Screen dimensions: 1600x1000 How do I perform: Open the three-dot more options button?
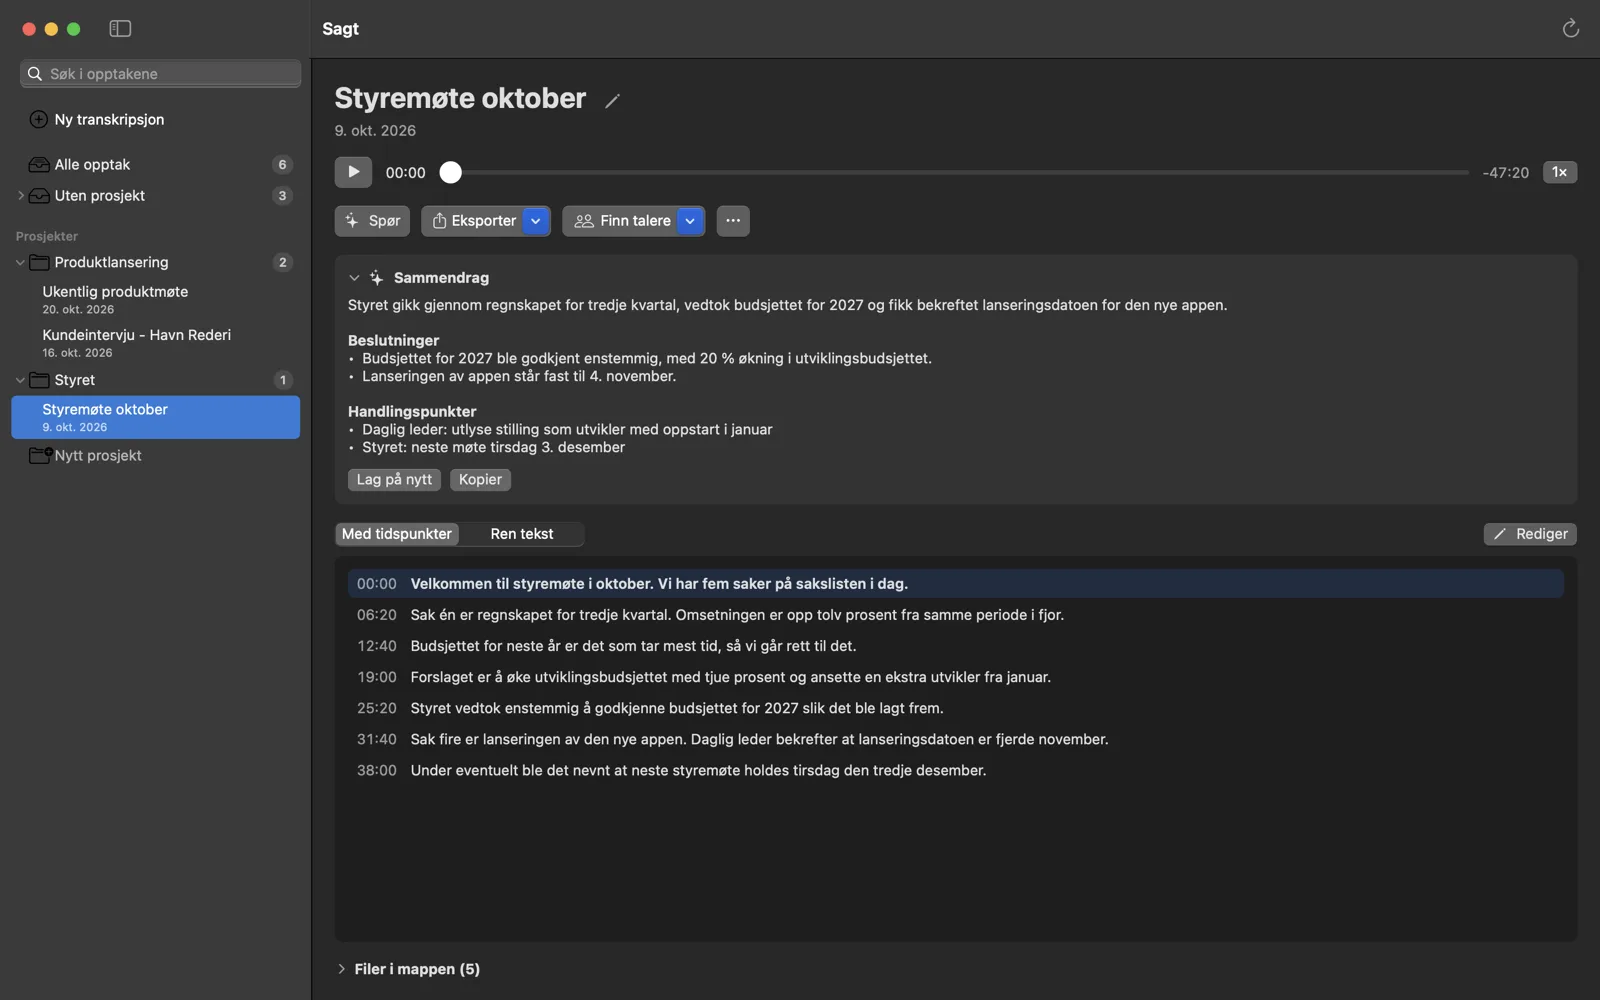click(733, 221)
